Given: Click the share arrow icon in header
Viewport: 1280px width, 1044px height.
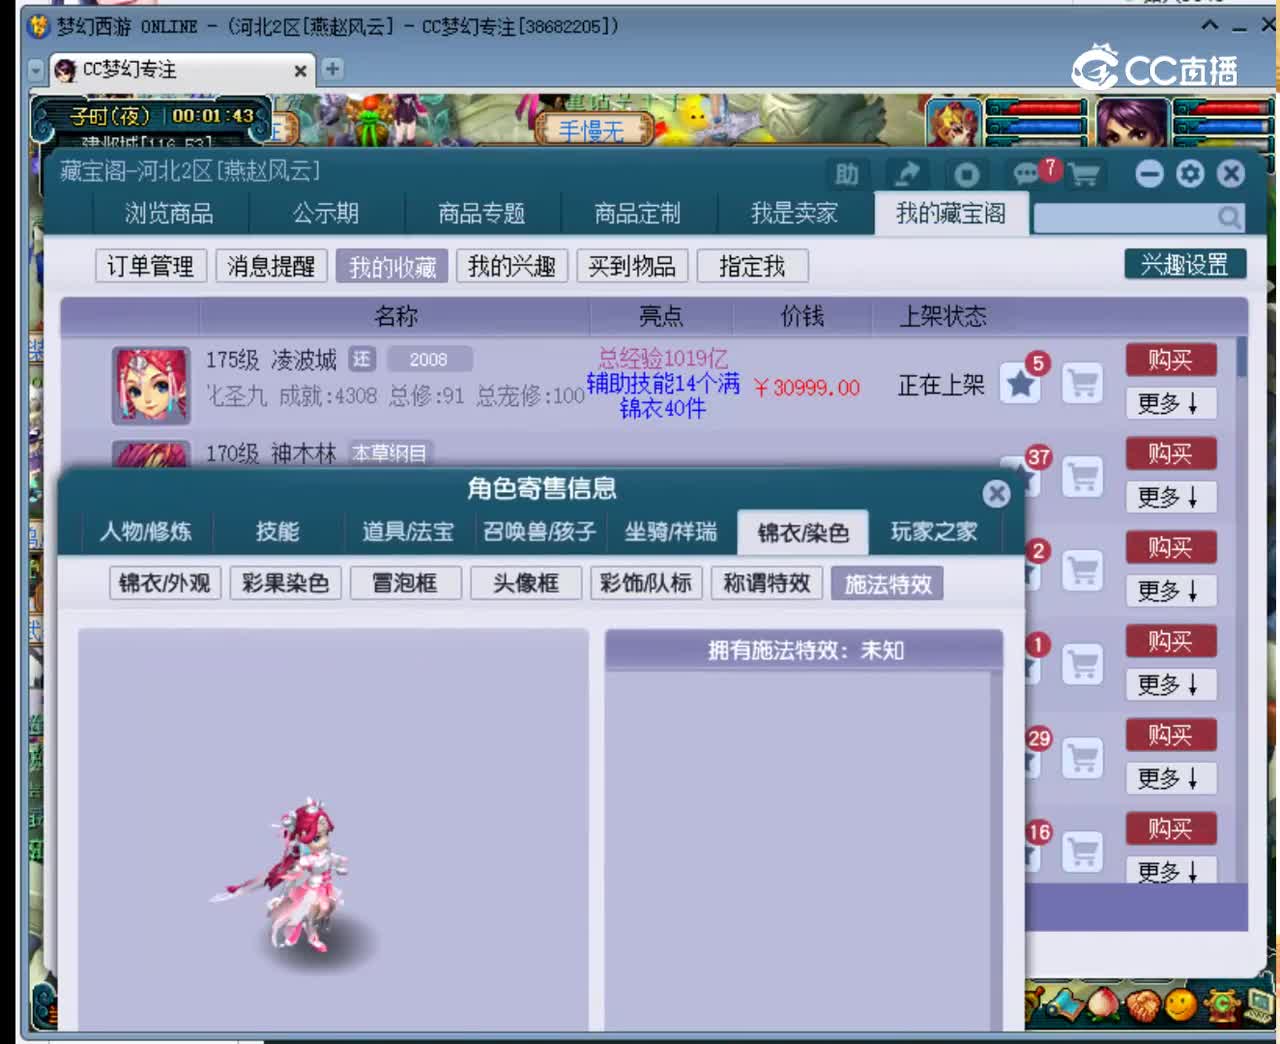Looking at the screenshot, I should (907, 174).
